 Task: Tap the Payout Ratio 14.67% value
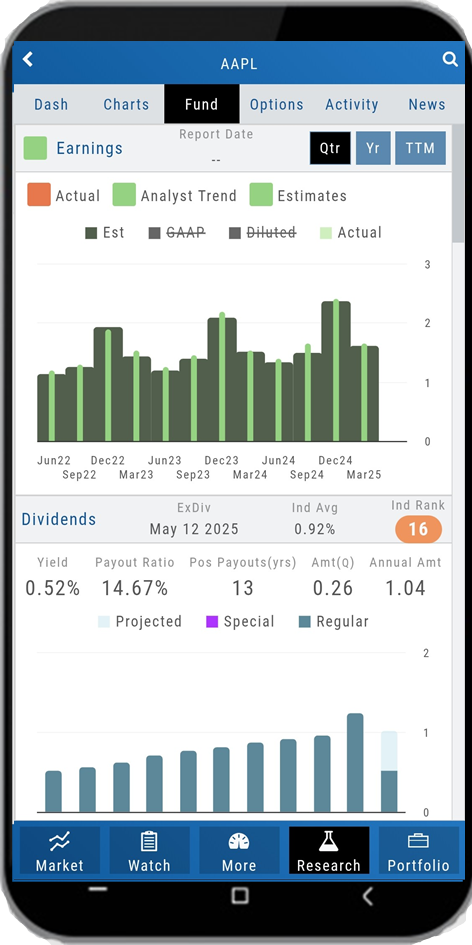point(134,588)
